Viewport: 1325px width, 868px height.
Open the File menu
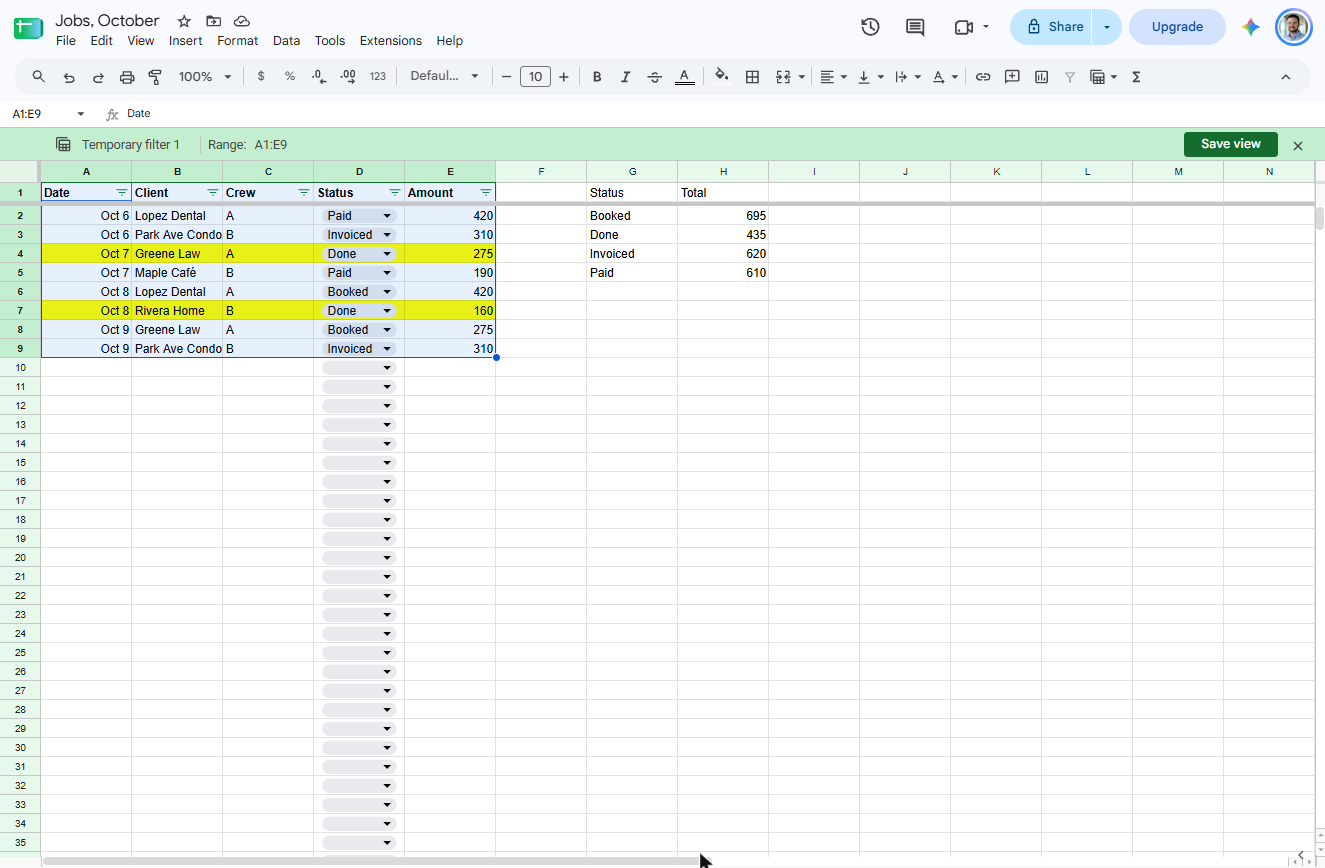click(66, 41)
